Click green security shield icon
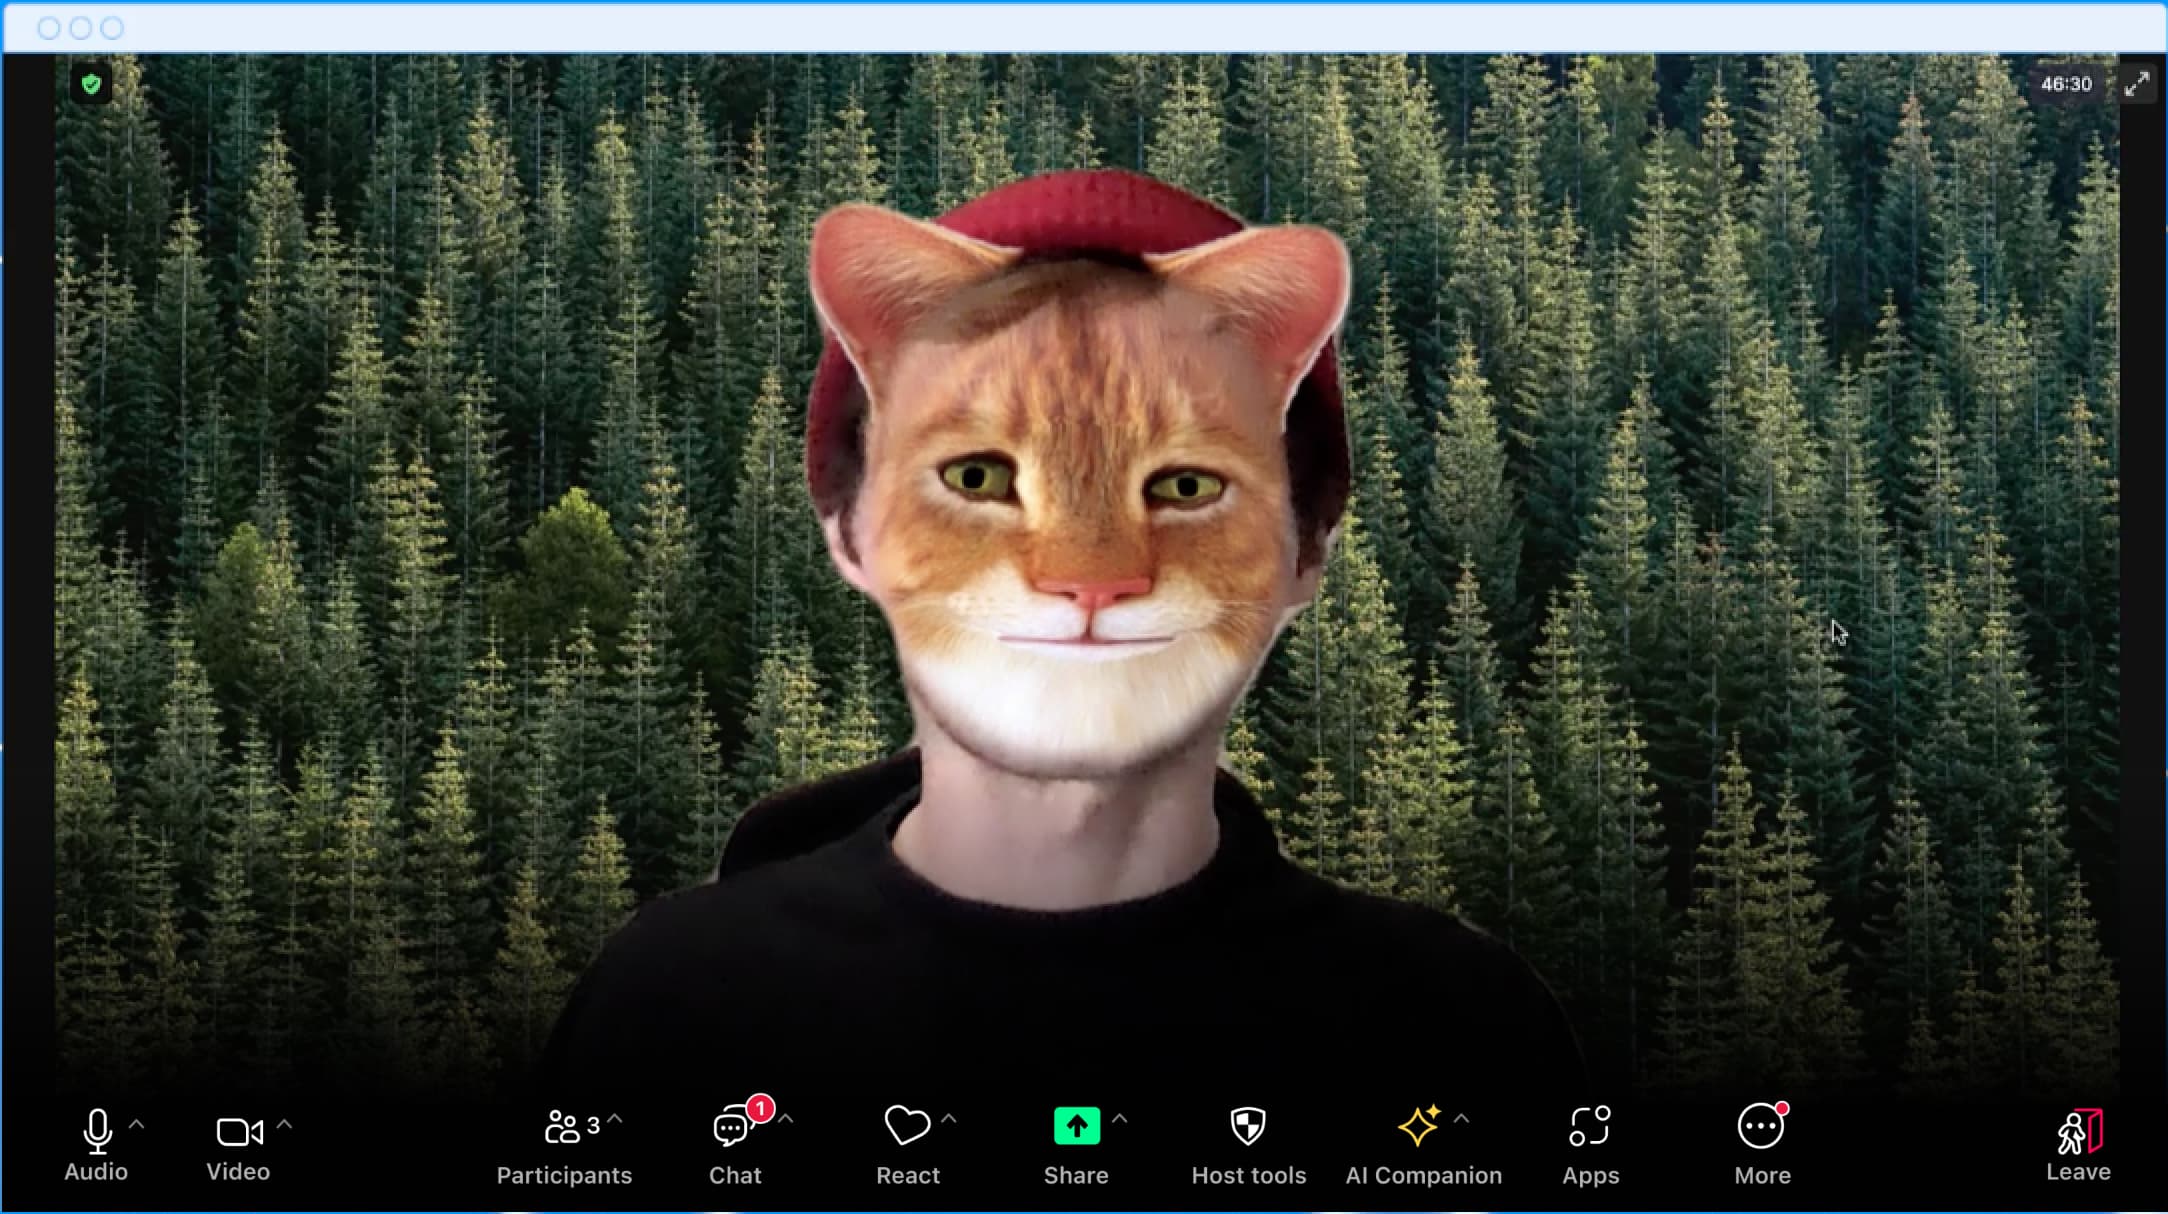The width and height of the screenshot is (2168, 1214). pos(91,83)
